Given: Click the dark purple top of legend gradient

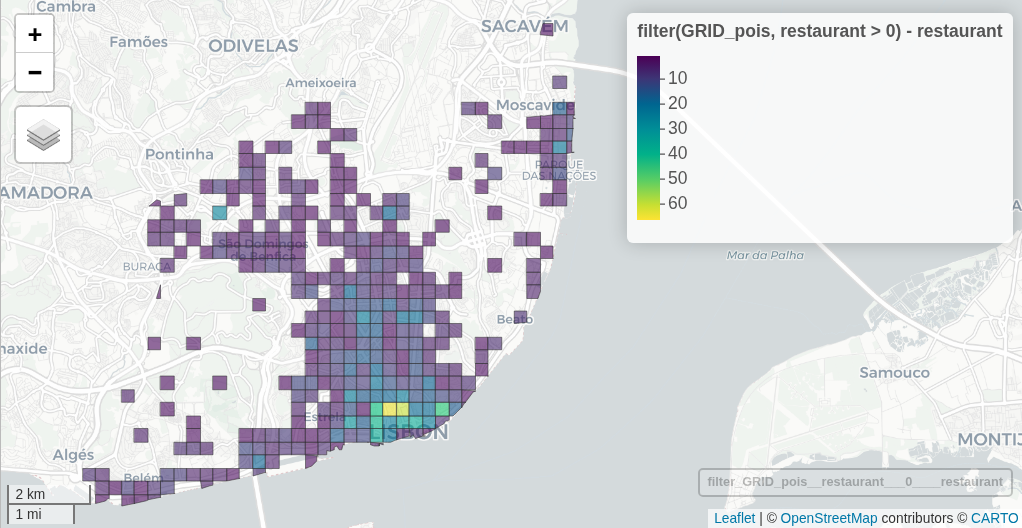Looking at the screenshot, I should tap(648, 62).
